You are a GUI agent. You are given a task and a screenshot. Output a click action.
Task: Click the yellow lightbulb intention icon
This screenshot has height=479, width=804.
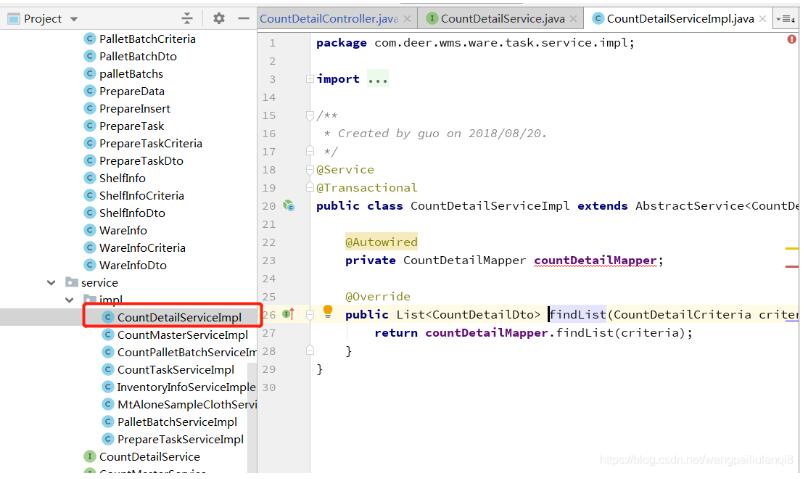[327, 313]
